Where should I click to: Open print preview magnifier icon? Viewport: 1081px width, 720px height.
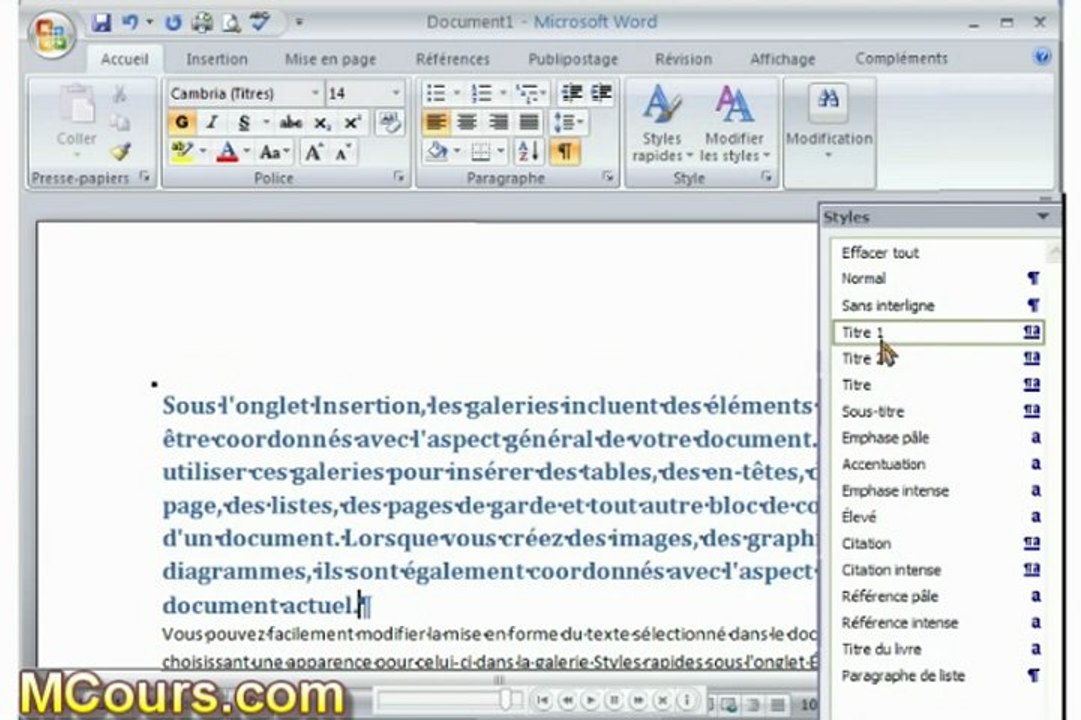tap(231, 23)
